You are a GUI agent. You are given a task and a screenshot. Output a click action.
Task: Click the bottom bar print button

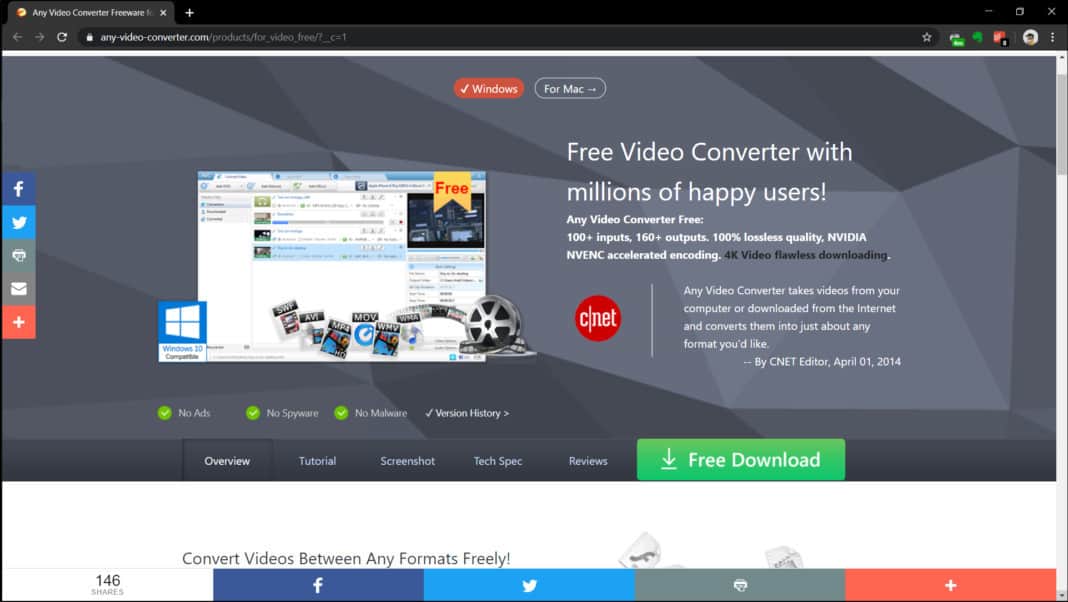[x=740, y=585]
